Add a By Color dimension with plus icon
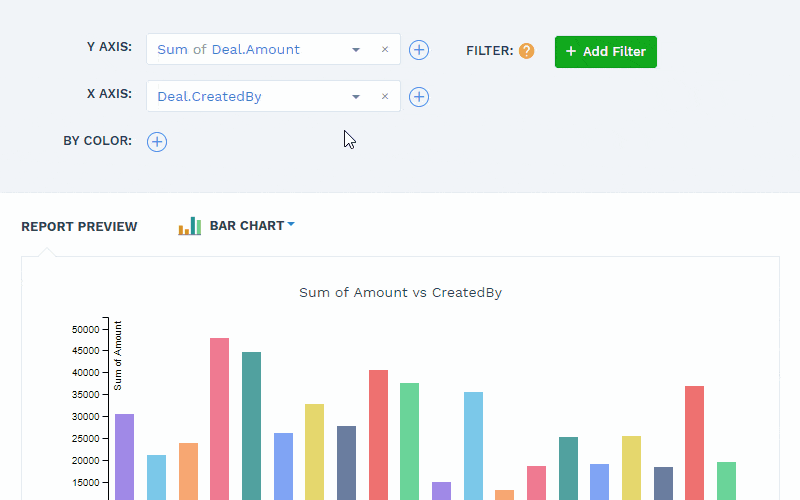Screen dimensions: 800x500 (x=157, y=142)
